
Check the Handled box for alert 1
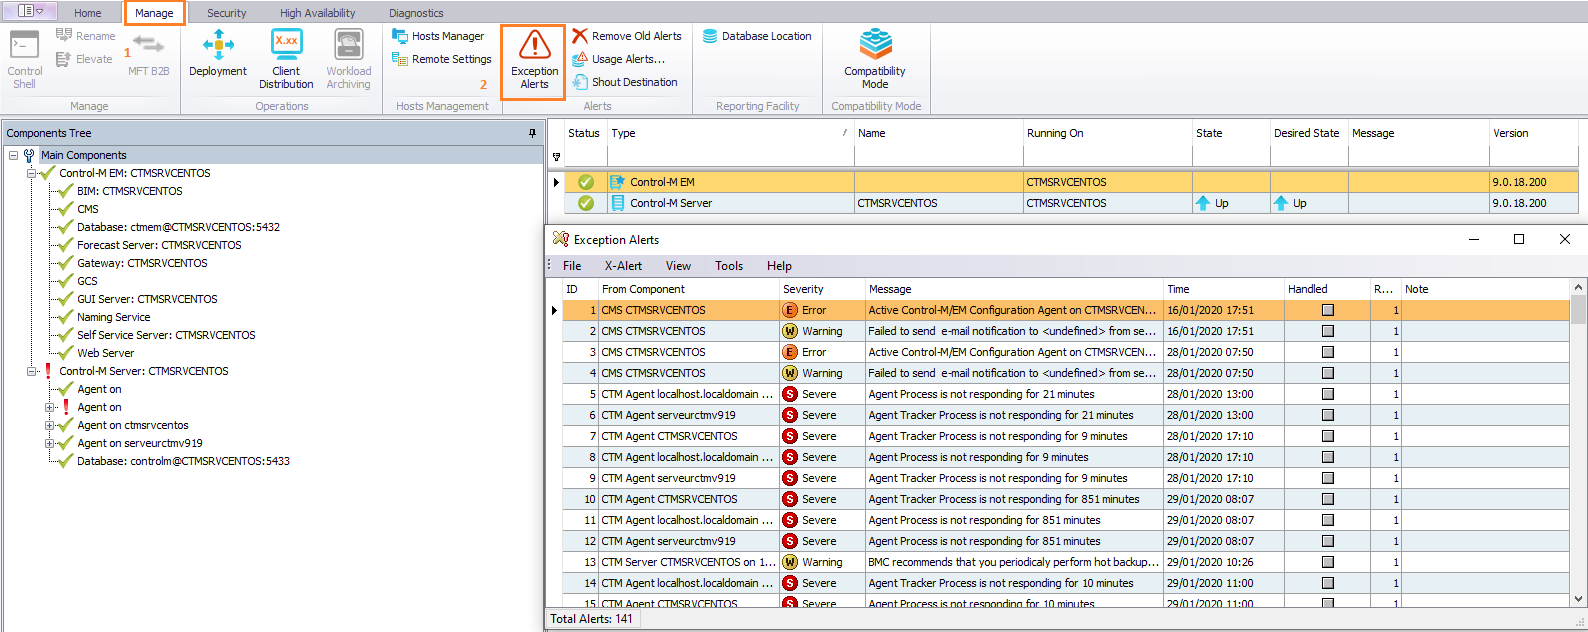(1328, 310)
